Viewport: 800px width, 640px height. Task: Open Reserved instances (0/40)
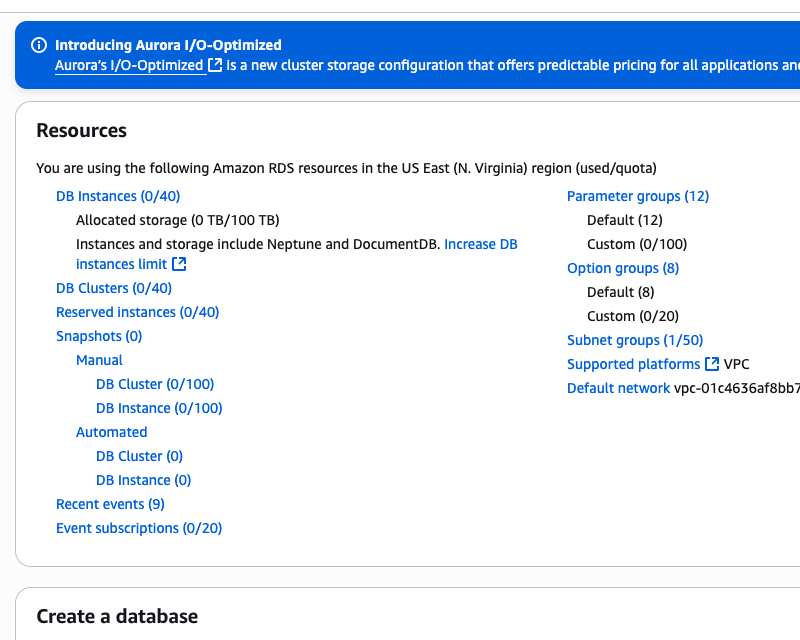137,312
